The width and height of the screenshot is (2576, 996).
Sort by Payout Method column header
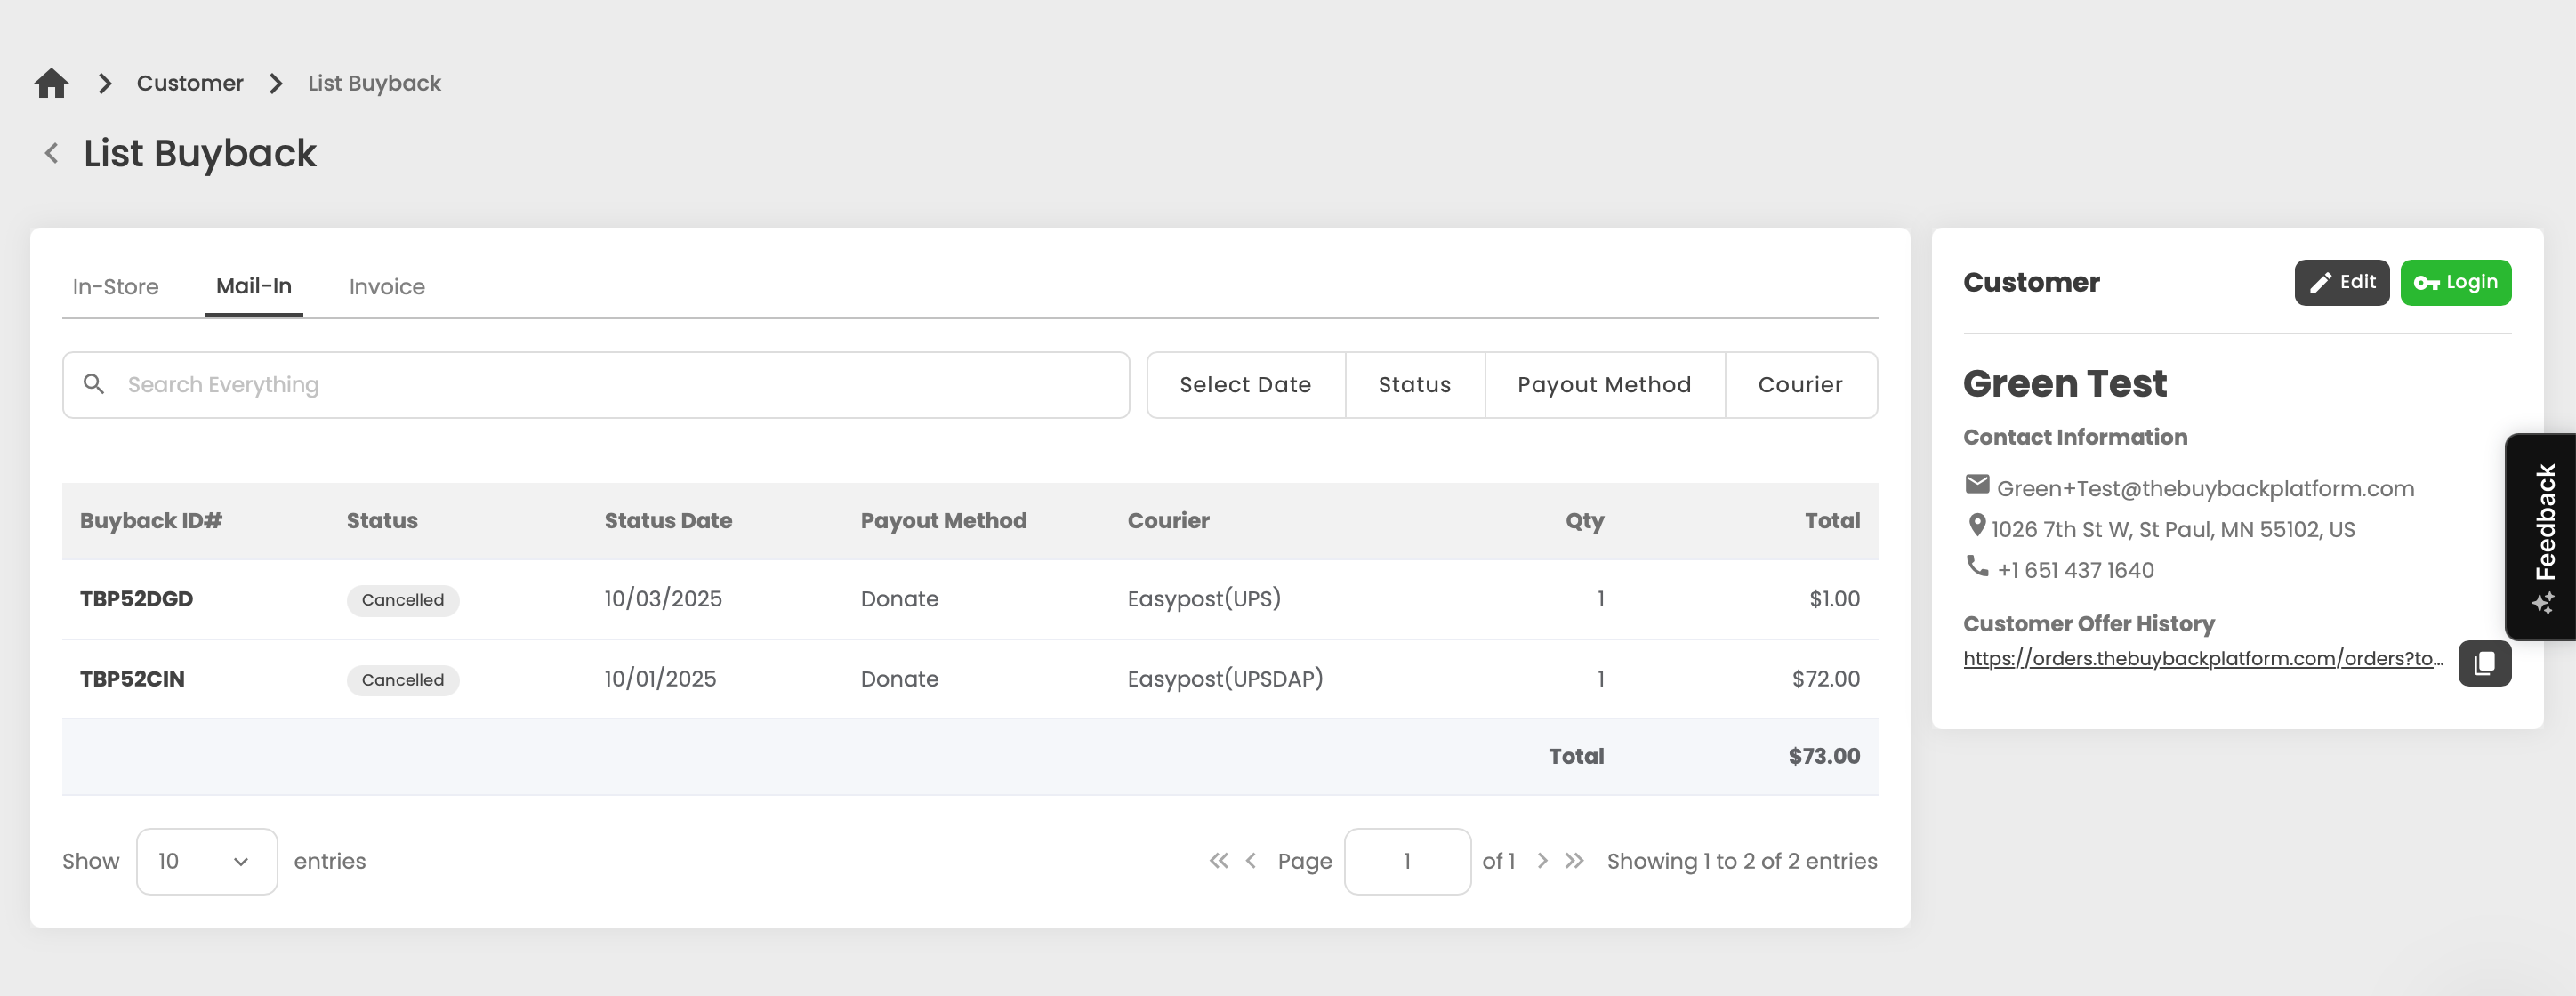943,521
